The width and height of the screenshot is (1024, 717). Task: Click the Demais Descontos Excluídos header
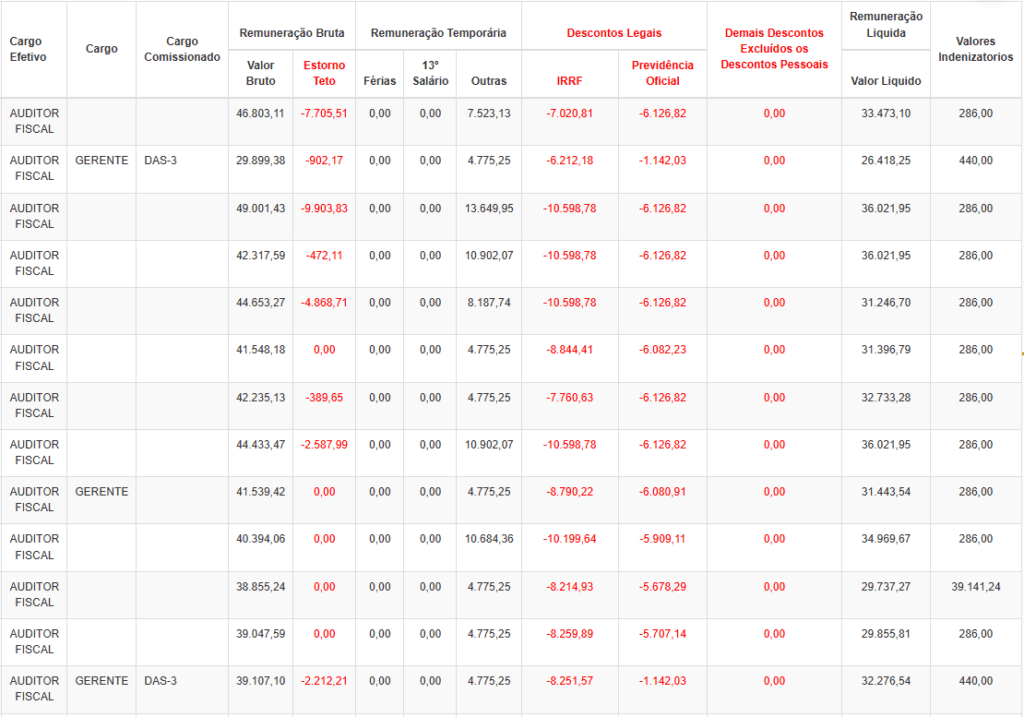[x=774, y=49]
